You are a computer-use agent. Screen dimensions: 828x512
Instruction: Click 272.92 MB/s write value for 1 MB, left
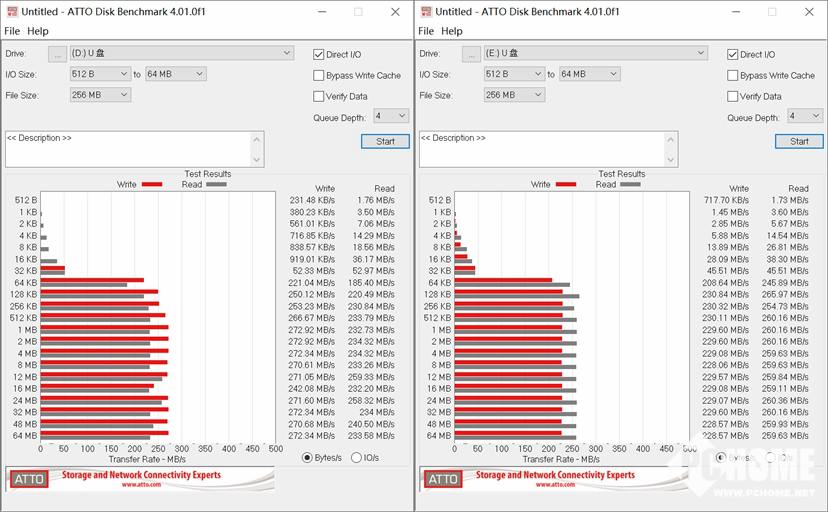tap(312, 330)
